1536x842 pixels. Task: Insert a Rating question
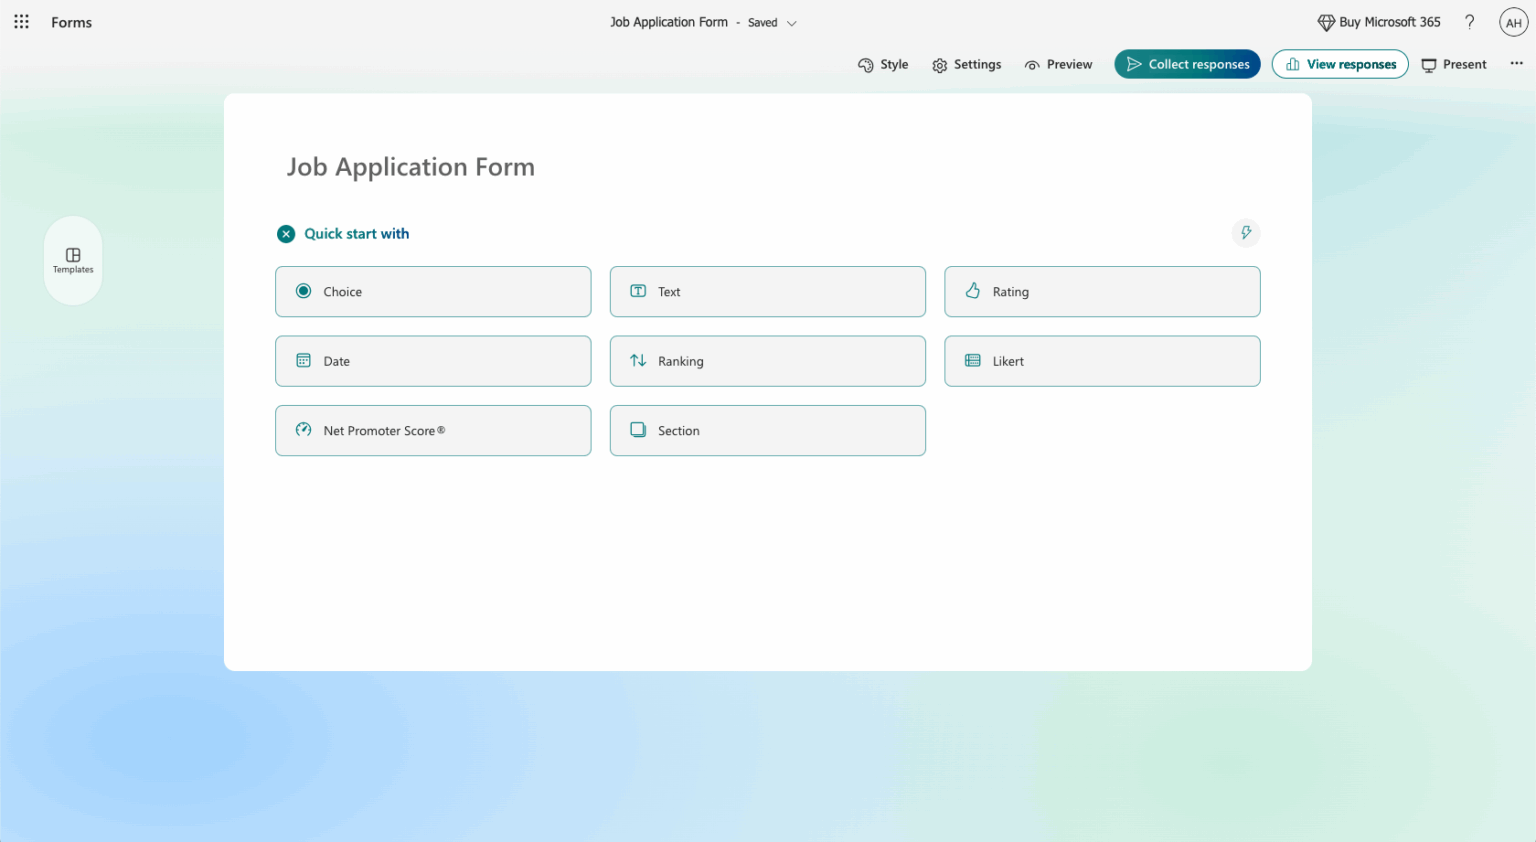[1101, 291]
